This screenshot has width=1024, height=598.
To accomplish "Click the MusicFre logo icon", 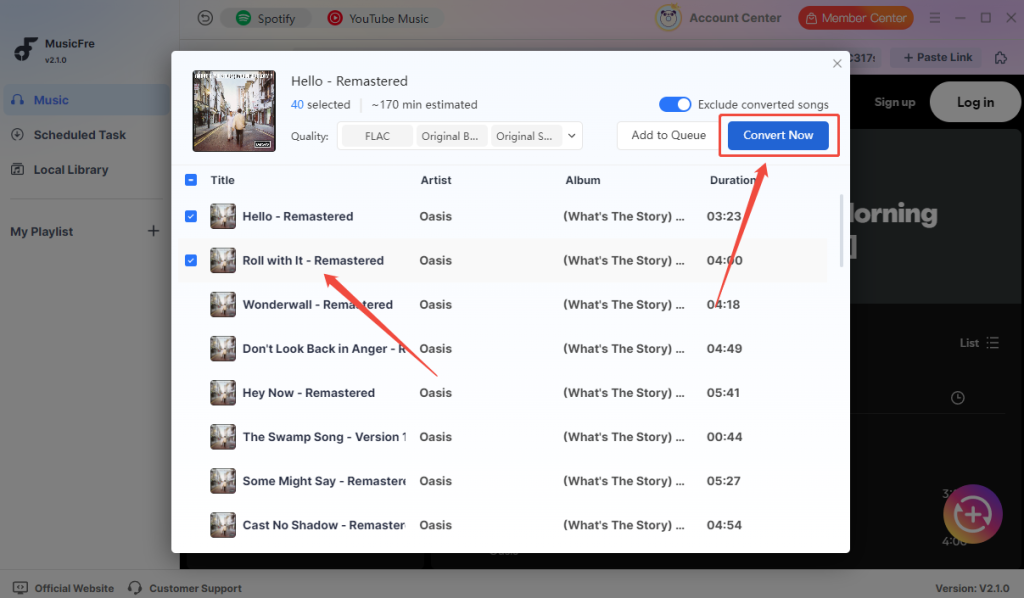I will click(x=25, y=50).
